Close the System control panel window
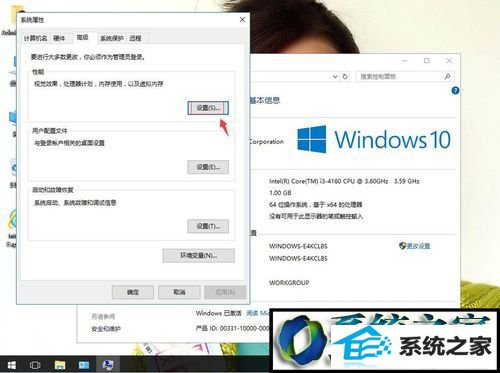Image resolution: width=500 pixels, height=373 pixels. tap(449, 61)
